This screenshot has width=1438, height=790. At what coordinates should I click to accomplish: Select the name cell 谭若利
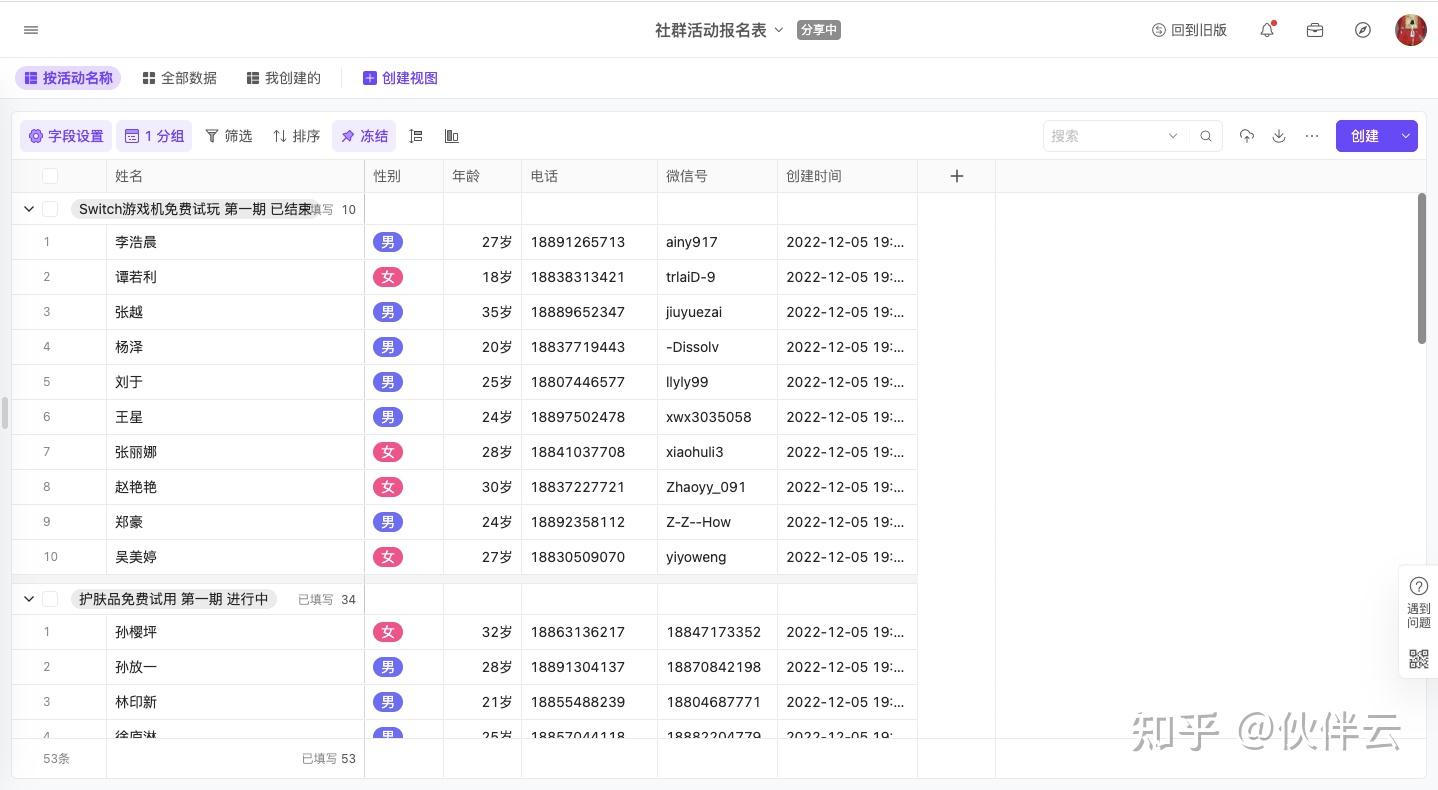[x=235, y=277]
